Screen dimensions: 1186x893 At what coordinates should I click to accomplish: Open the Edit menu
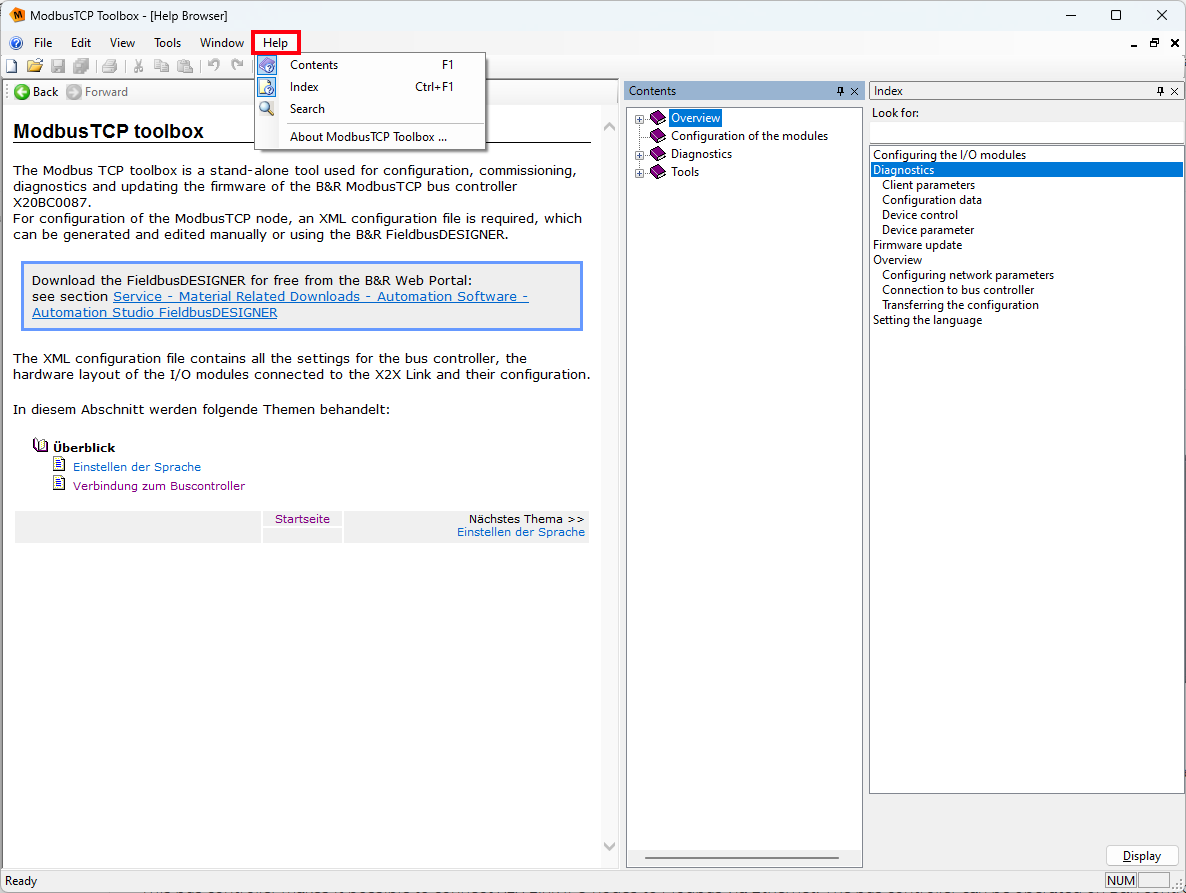pyautogui.click(x=81, y=43)
